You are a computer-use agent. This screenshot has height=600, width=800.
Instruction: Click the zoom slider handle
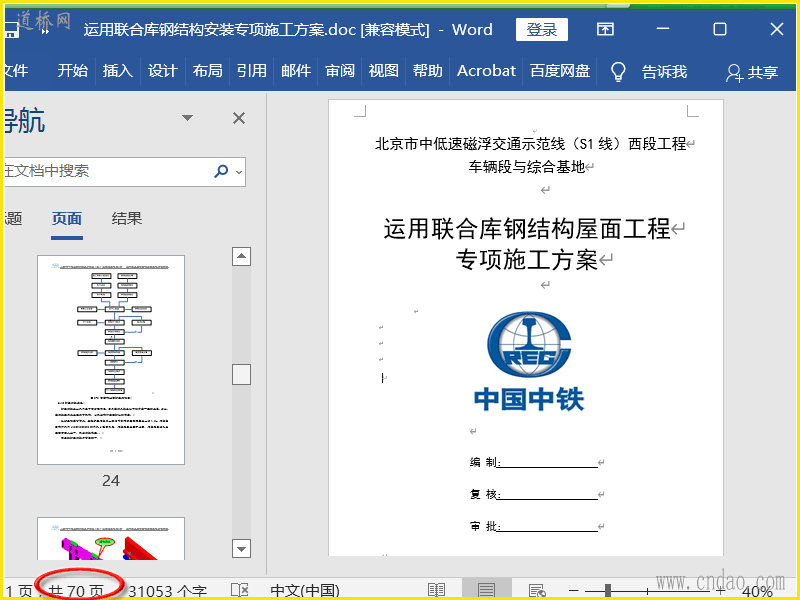pyautogui.click(x=608, y=591)
